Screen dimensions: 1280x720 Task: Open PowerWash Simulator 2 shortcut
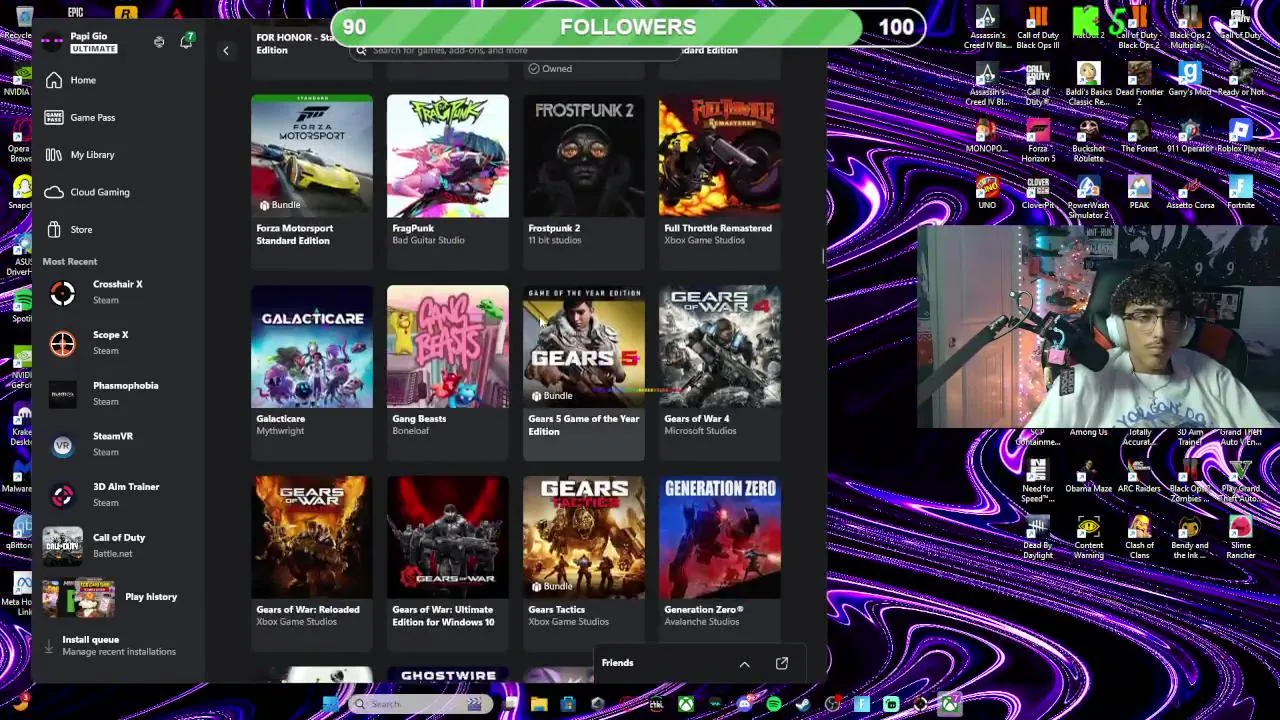click(1088, 196)
